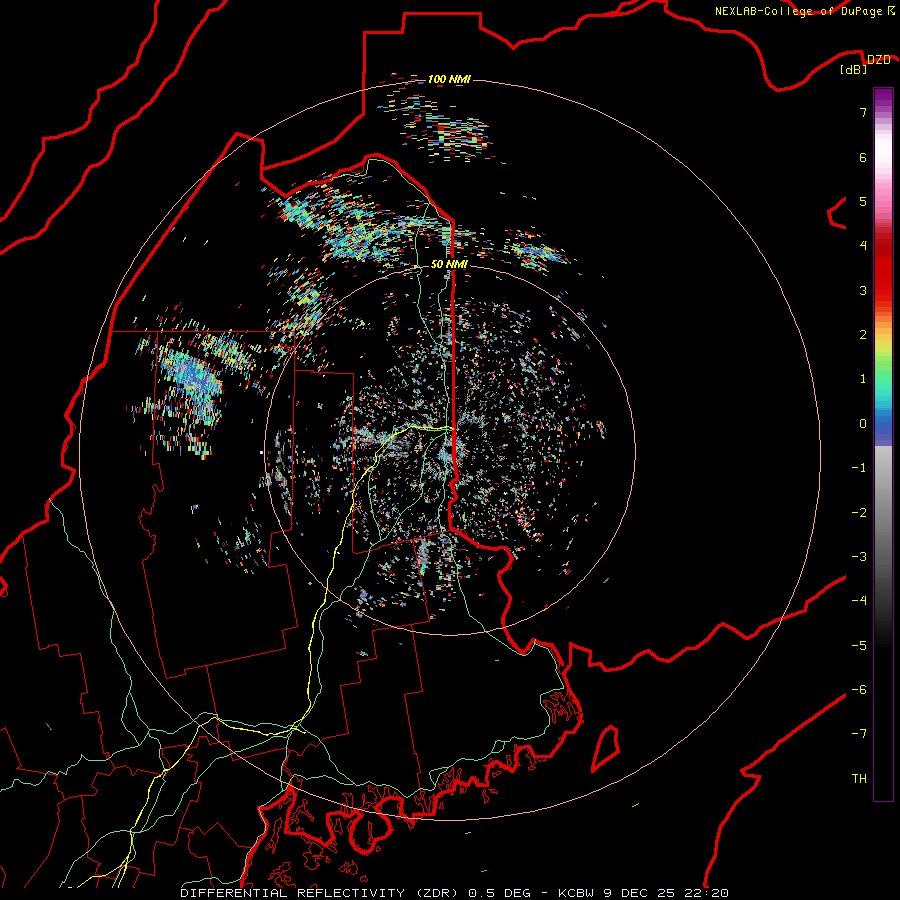Screen dimensions: 900x900
Task: Click the 100 NMI range ring label
Action: coord(449,79)
